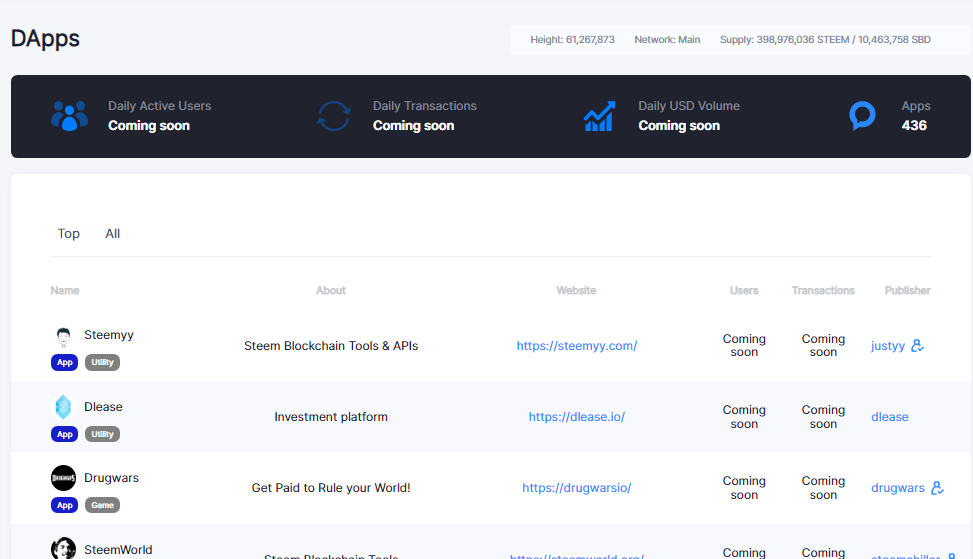973x559 pixels.
Task: Click the SteemWorld app name
Action: click(x=118, y=550)
